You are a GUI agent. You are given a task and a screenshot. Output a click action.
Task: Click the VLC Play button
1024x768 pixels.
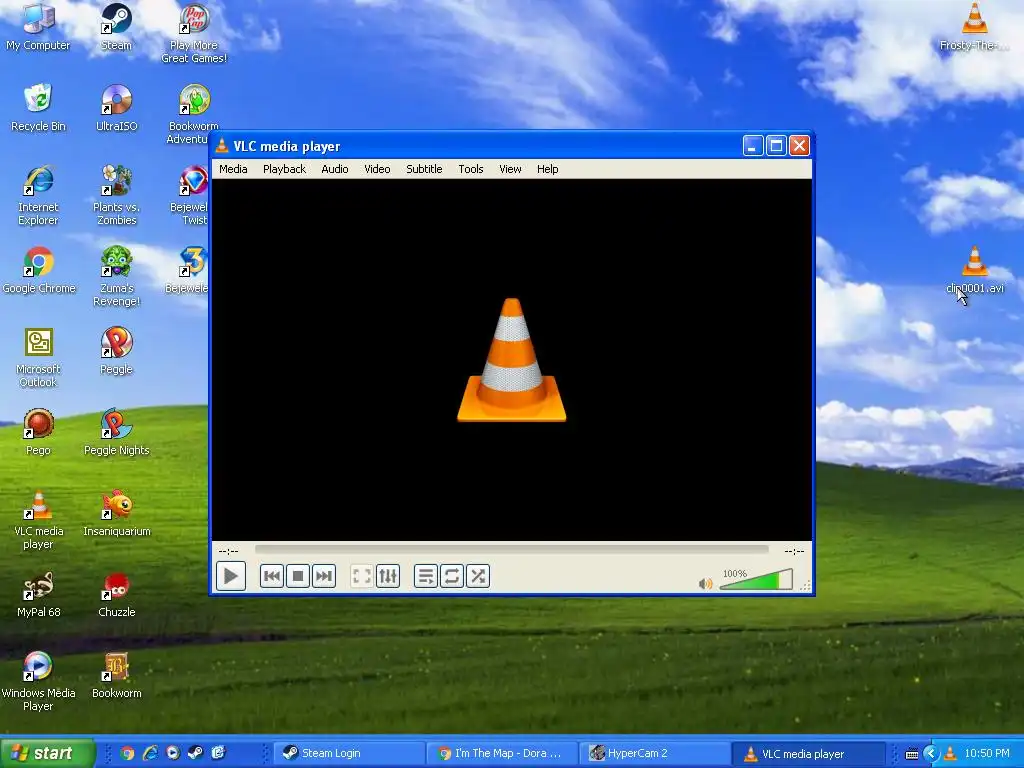click(x=231, y=576)
